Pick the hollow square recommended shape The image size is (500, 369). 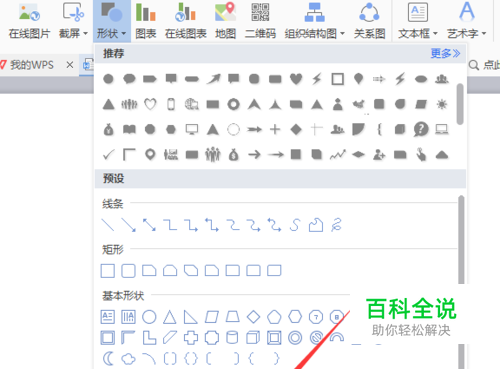click(x=338, y=79)
